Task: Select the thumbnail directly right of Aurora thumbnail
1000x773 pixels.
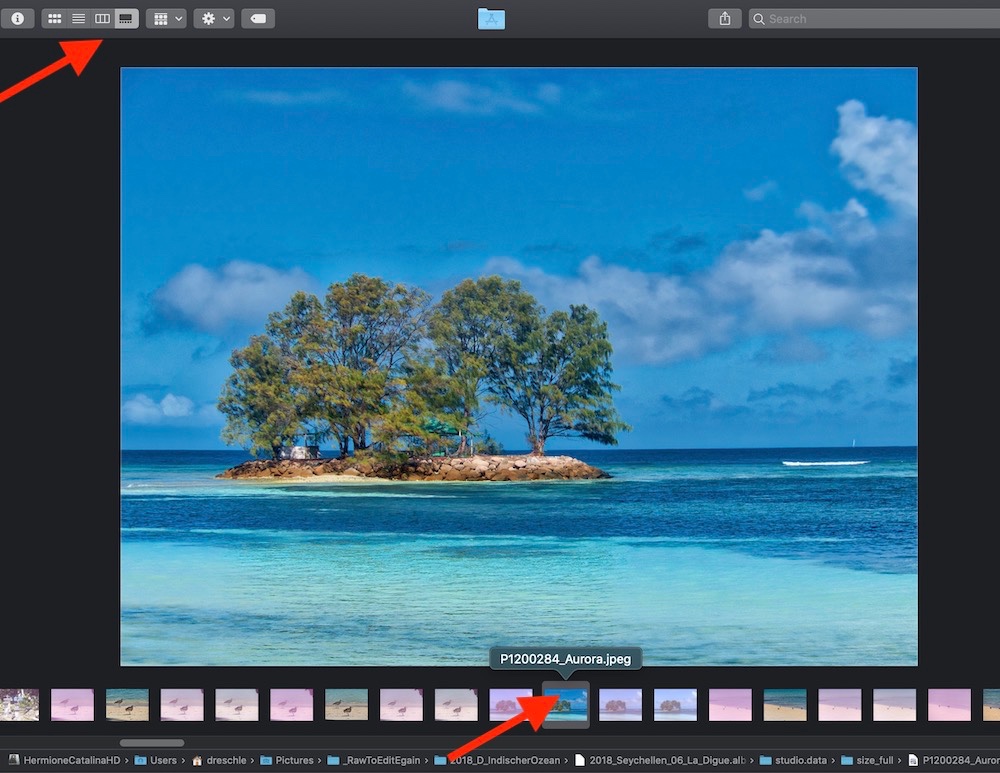Action: (x=621, y=705)
